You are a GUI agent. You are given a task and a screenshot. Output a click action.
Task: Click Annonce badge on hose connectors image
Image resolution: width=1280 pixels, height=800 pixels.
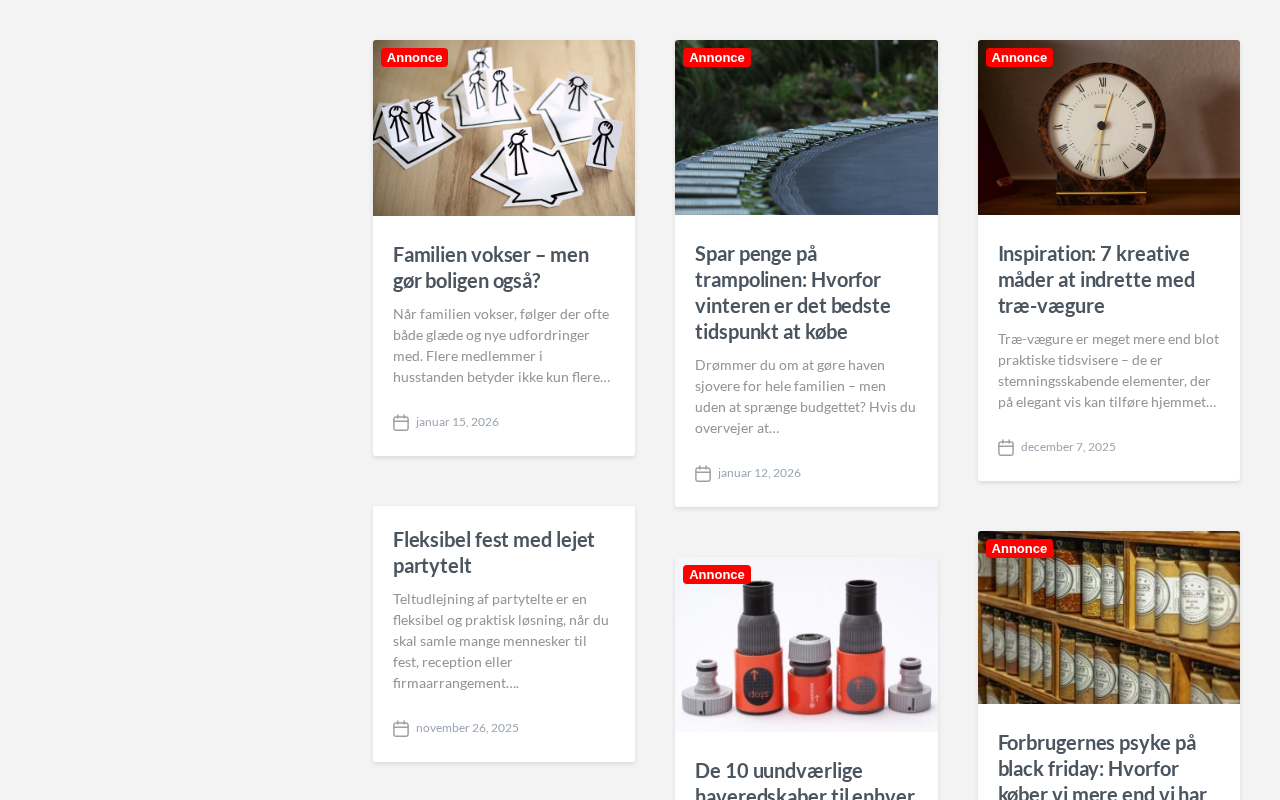(717, 575)
